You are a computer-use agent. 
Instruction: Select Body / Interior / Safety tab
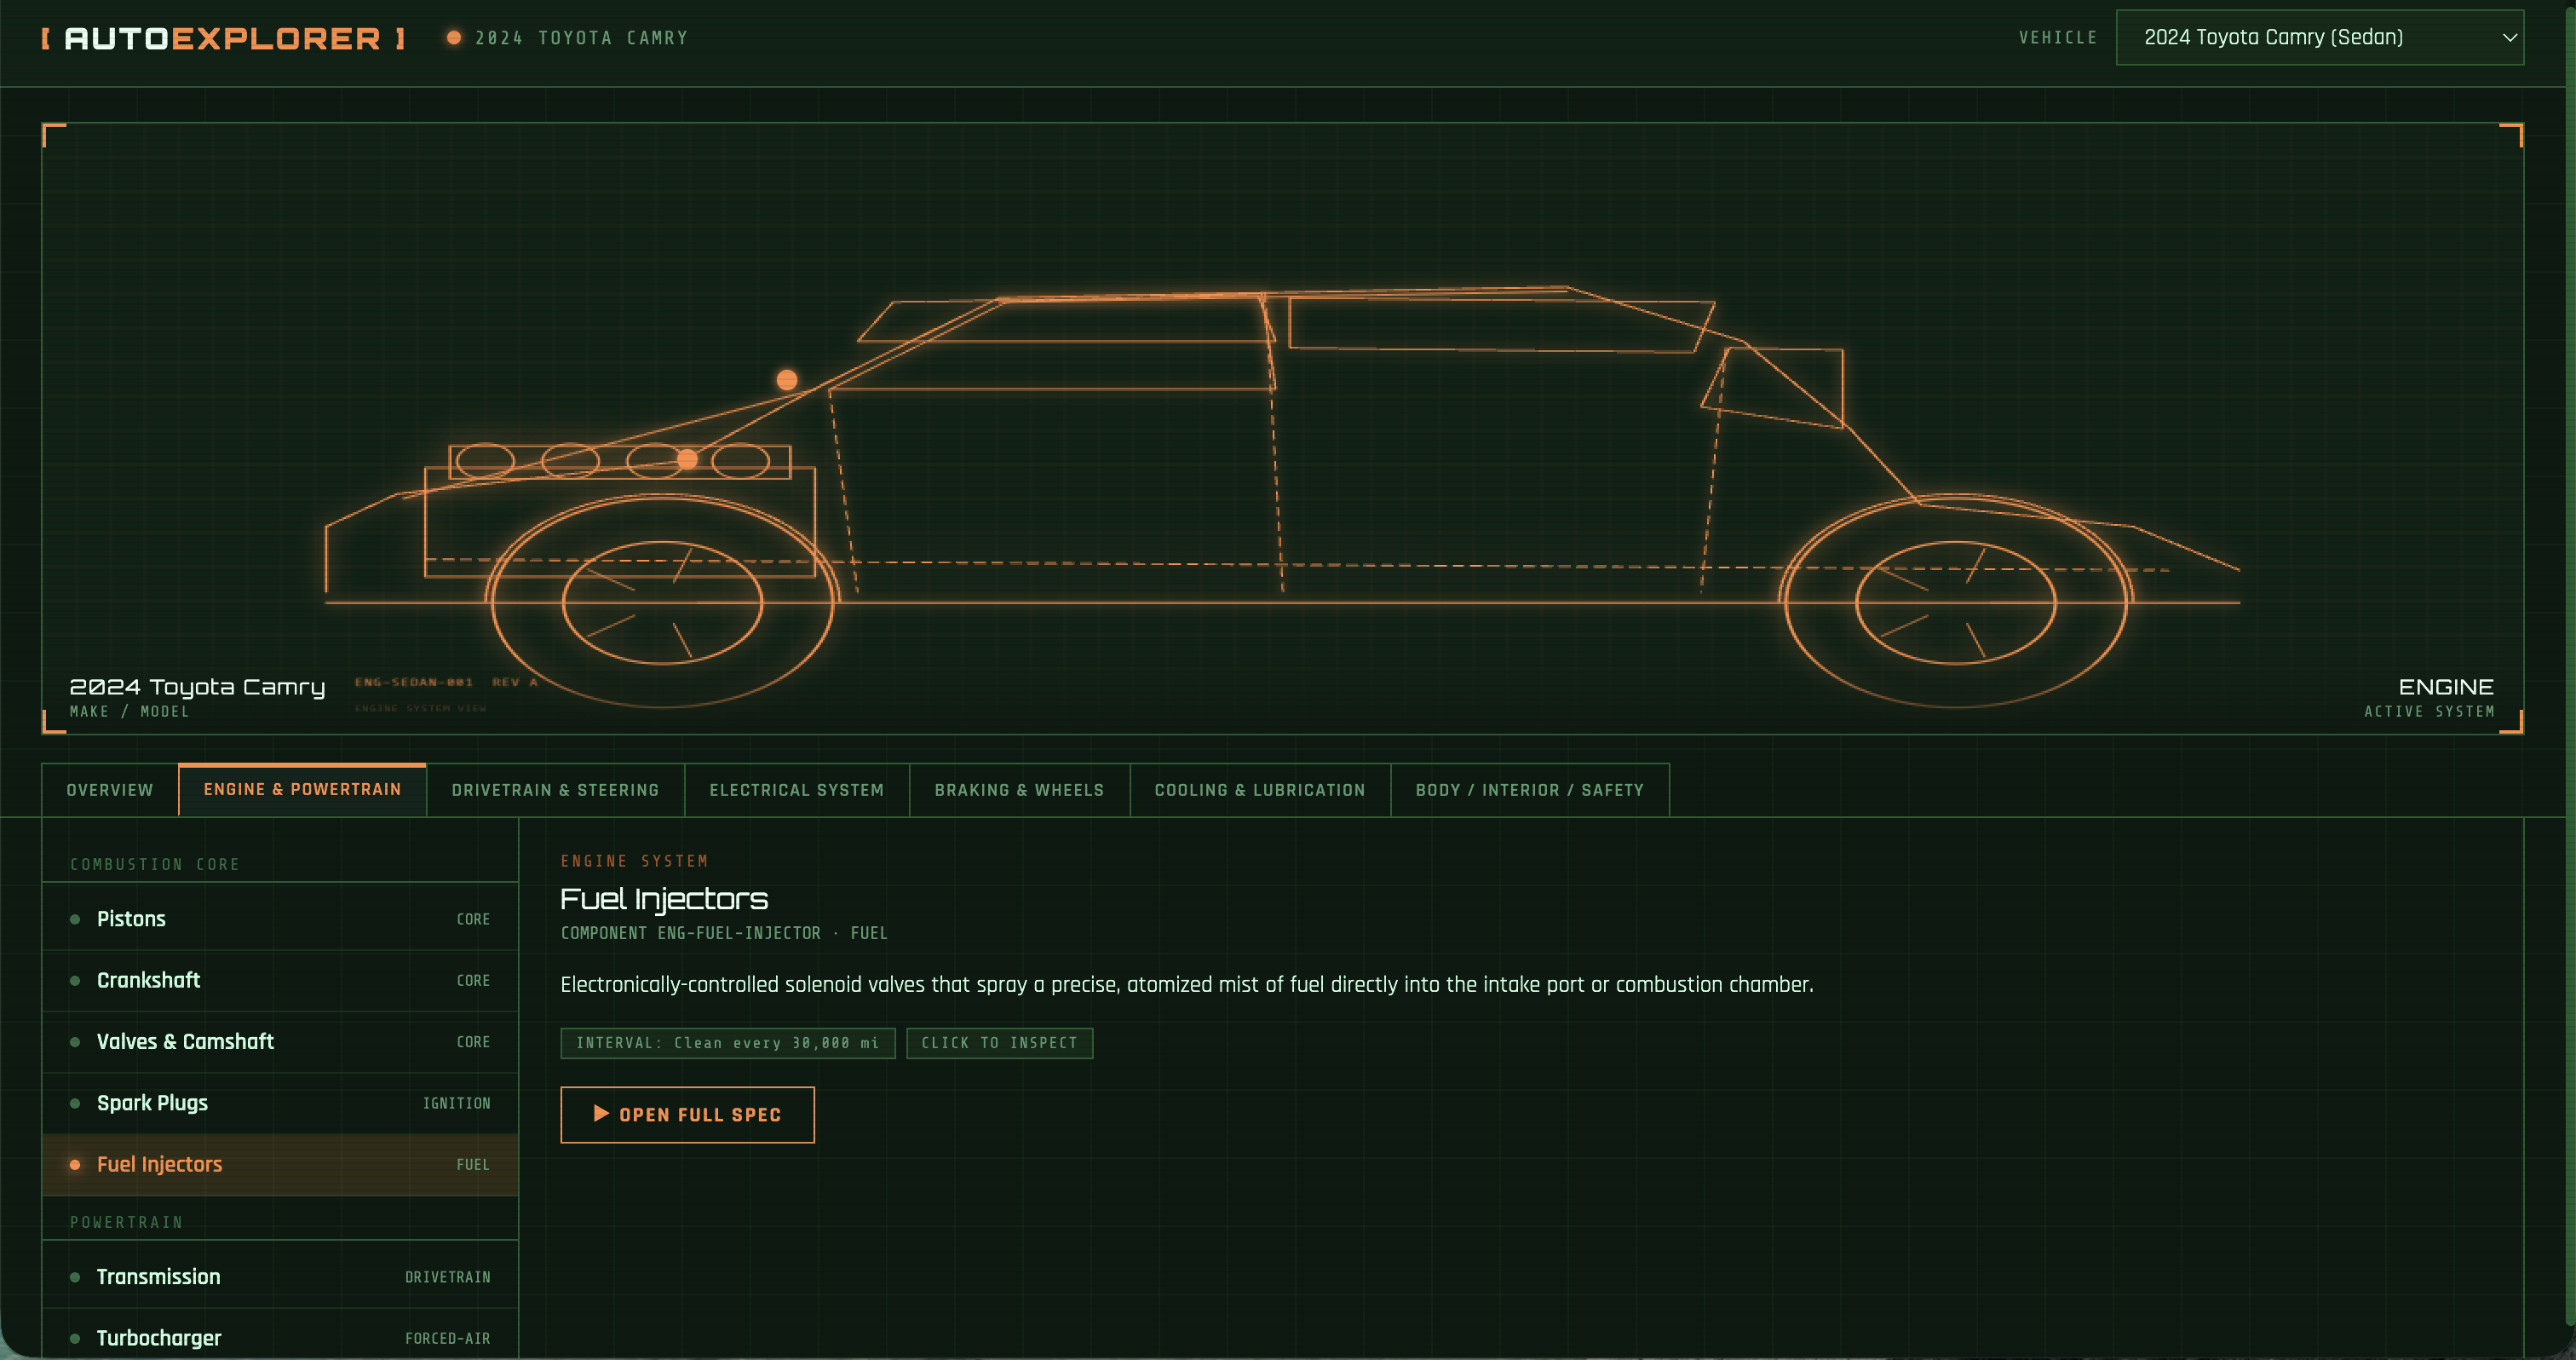pyautogui.click(x=1529, y=790)
